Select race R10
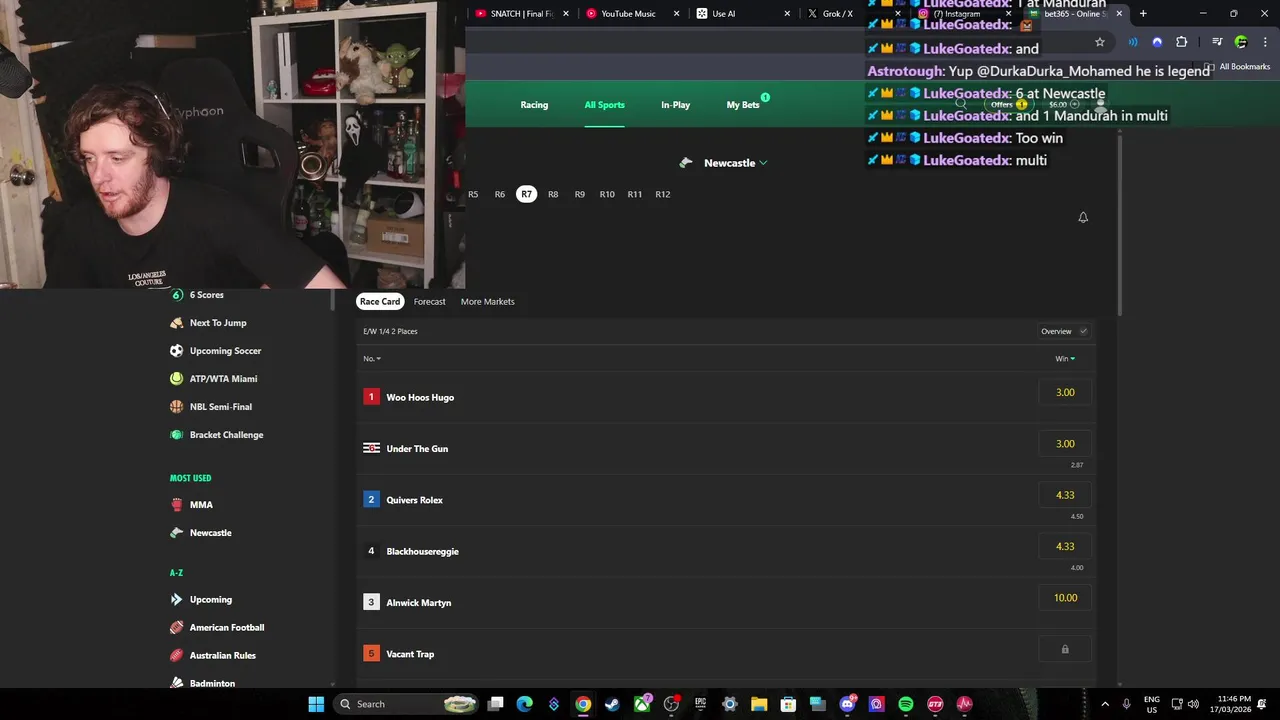 [x=607, y=195]
